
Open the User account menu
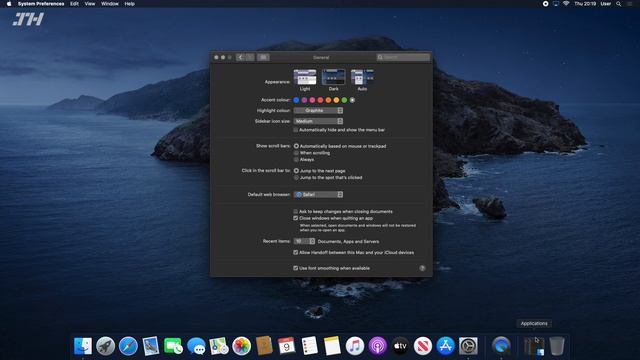coord(606,4)
